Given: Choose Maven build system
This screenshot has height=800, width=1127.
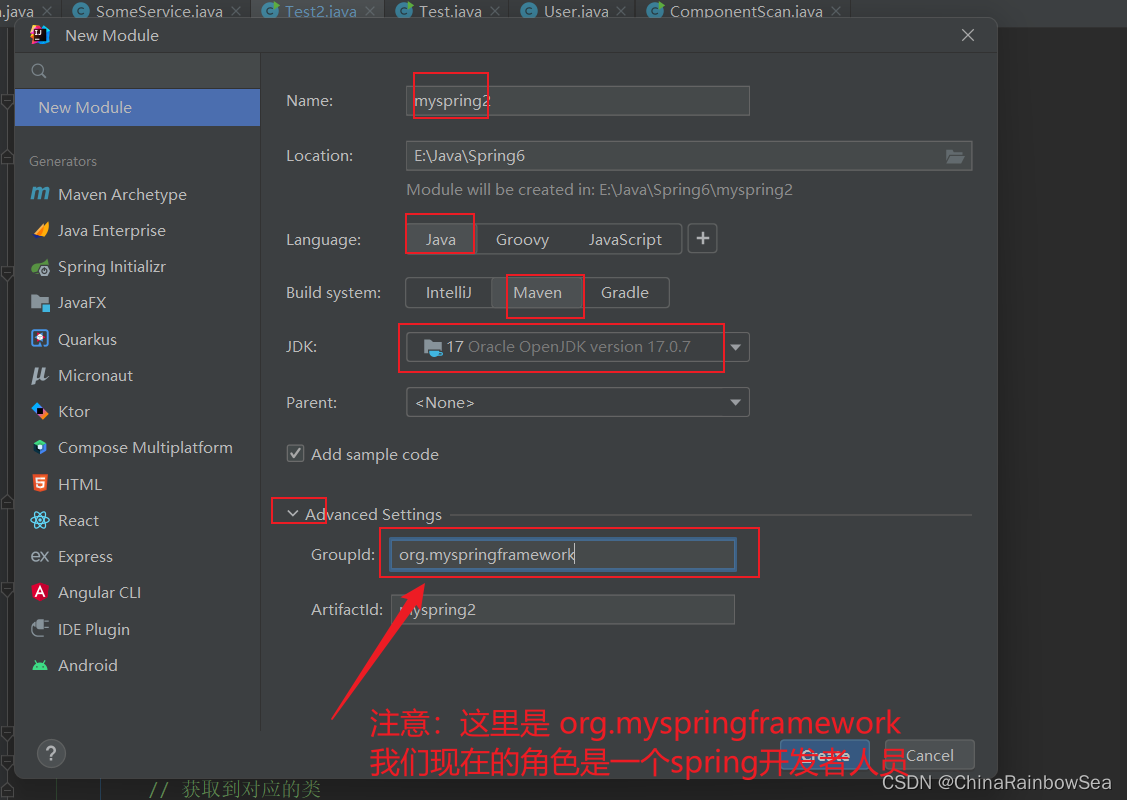Looking at the screenshot, I should click(x=538, y=293).
